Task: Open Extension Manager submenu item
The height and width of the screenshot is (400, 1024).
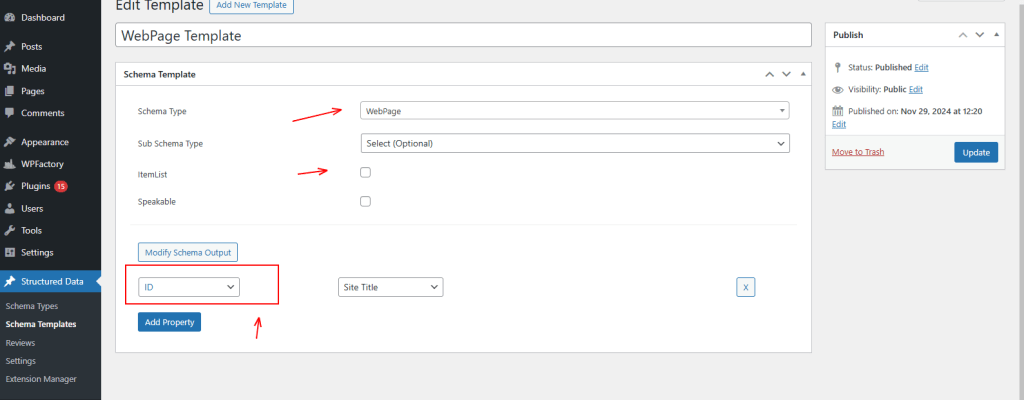Action: [40, 379]
